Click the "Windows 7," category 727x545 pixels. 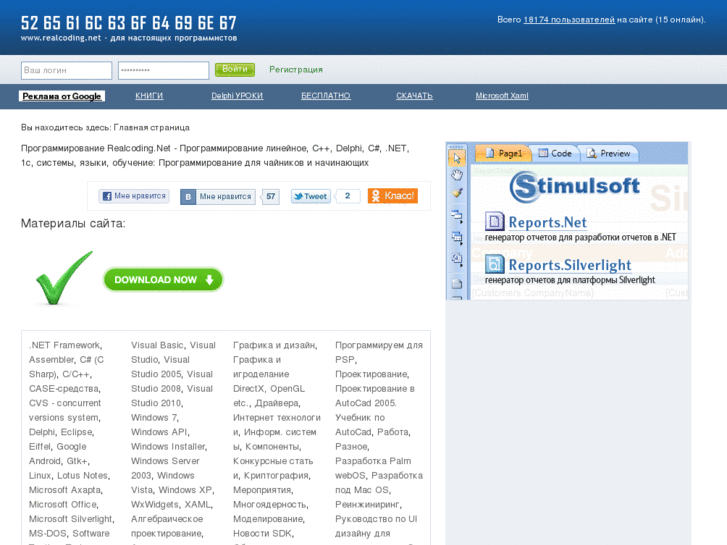click(155, 417)
